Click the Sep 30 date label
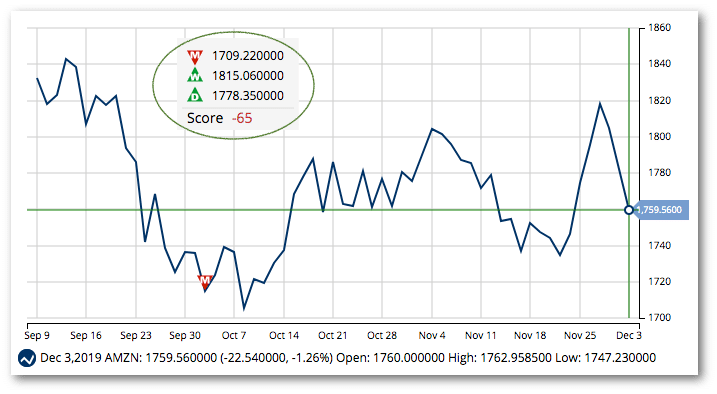 pos(185,335)
